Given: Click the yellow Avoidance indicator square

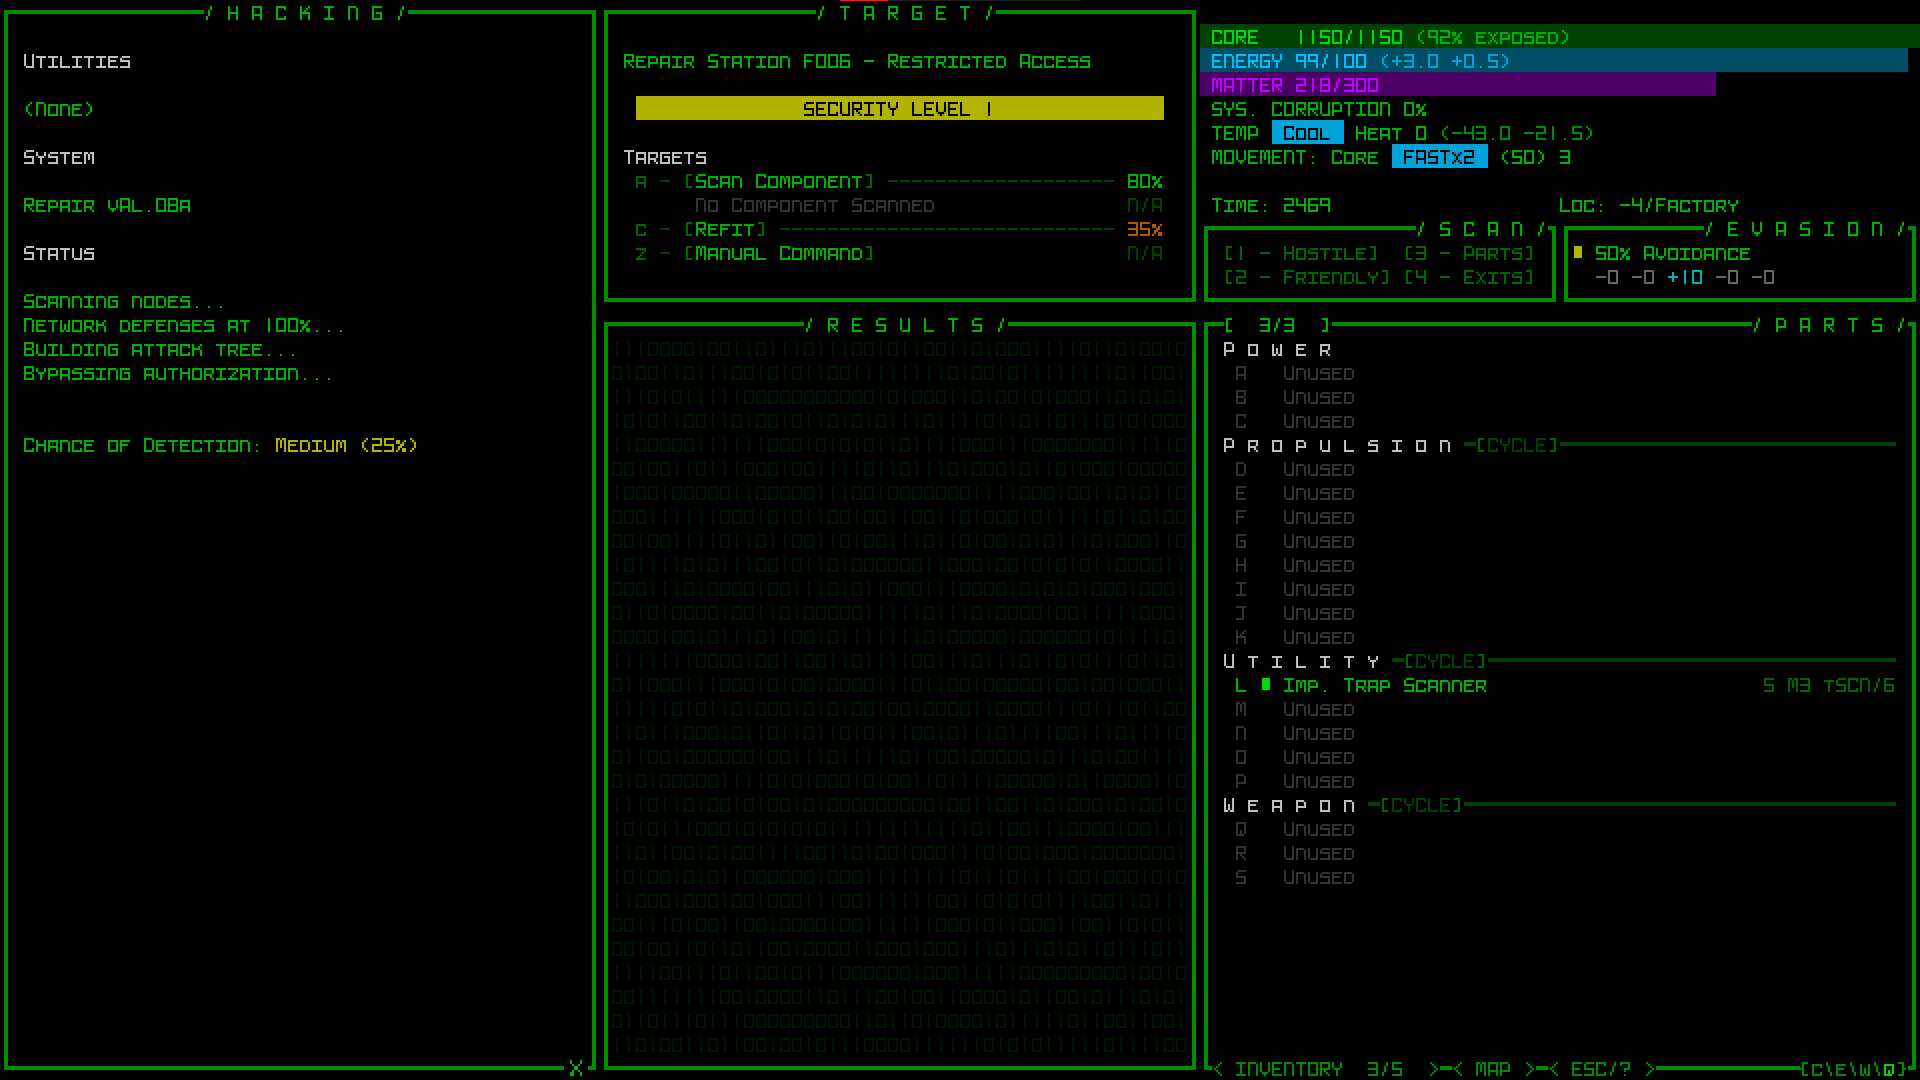Looking at the screenshot, I should (x=1578, y=253).
